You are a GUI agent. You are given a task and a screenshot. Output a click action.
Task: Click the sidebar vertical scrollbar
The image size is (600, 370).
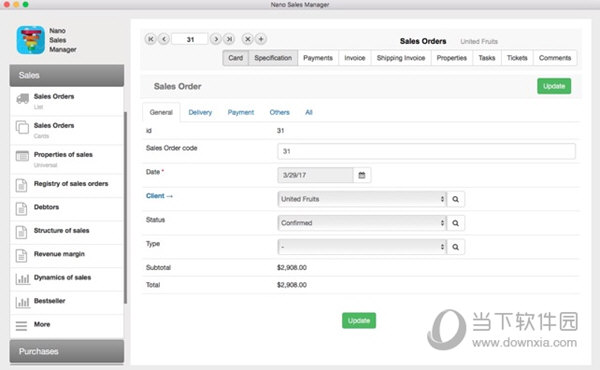click(x=125, y=208)
